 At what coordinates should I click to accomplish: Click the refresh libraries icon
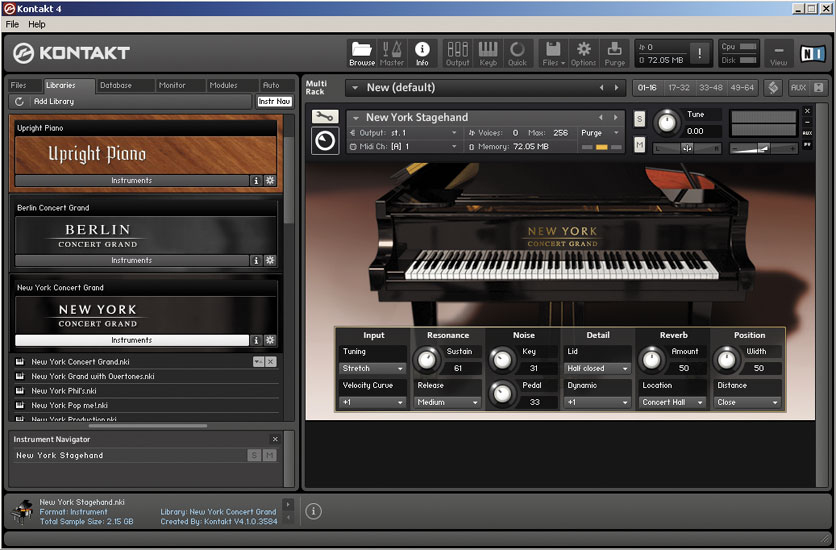tap(20, 101)
